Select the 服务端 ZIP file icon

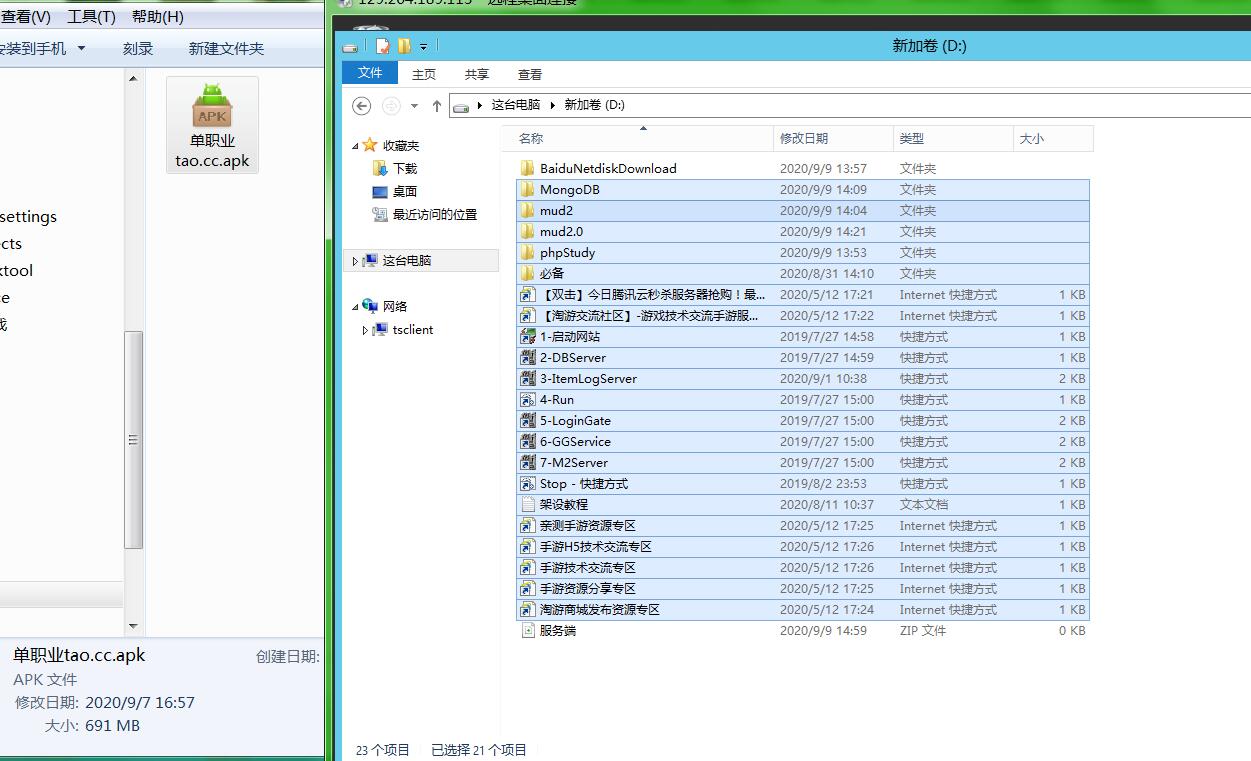[x=528, y=631]
